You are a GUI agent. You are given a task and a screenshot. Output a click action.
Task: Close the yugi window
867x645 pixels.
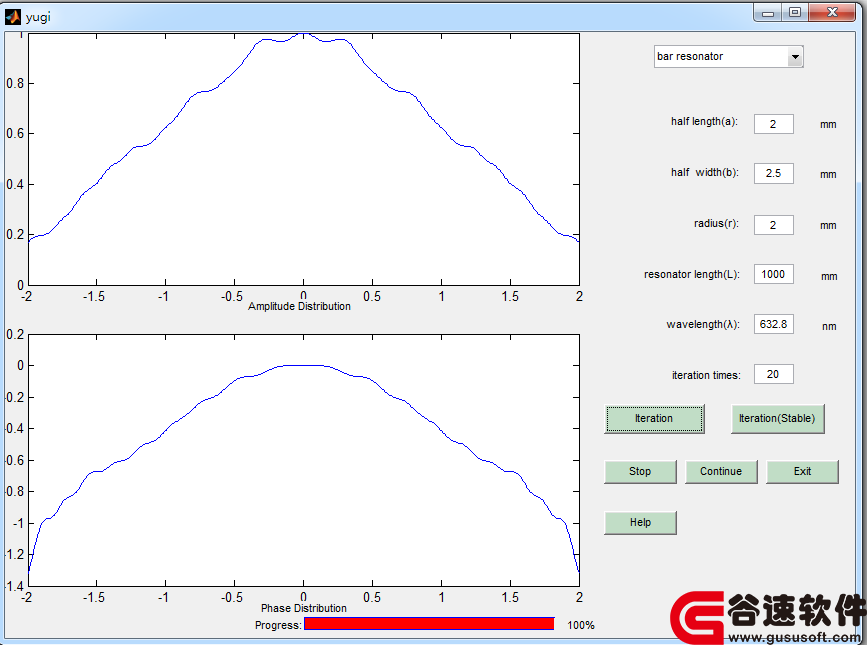(832, 13)
